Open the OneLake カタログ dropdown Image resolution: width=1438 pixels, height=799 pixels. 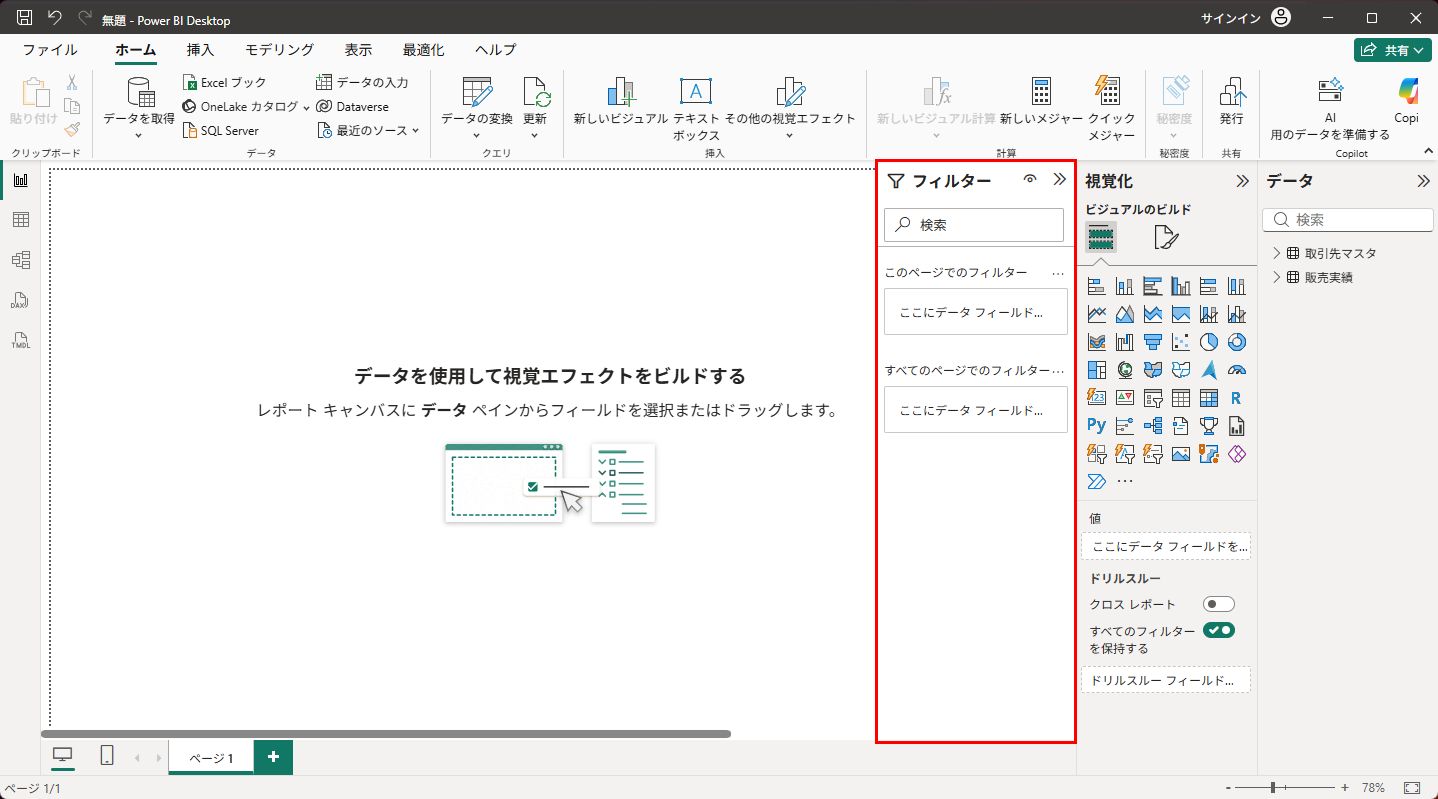coord(306,107)
